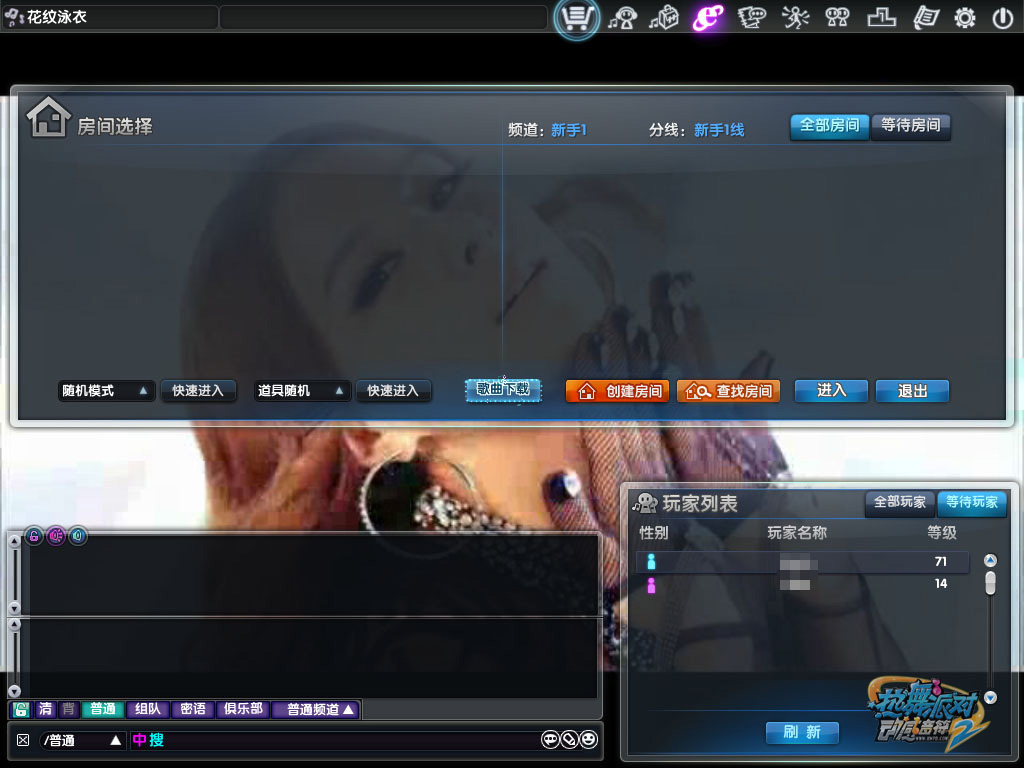Click the player list scrollbar handle
Screen dimensions: 1024x768
pyautogui.click(x=990, y=582)
